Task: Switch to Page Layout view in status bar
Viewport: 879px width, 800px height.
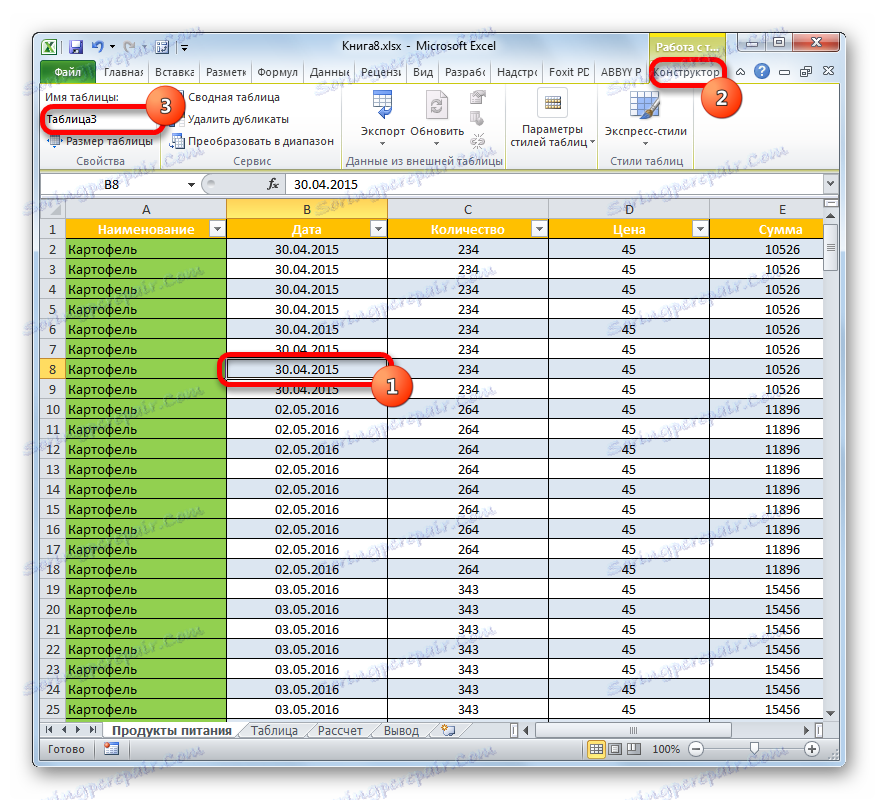Action: pyautogui.click(x=616, y=749)
